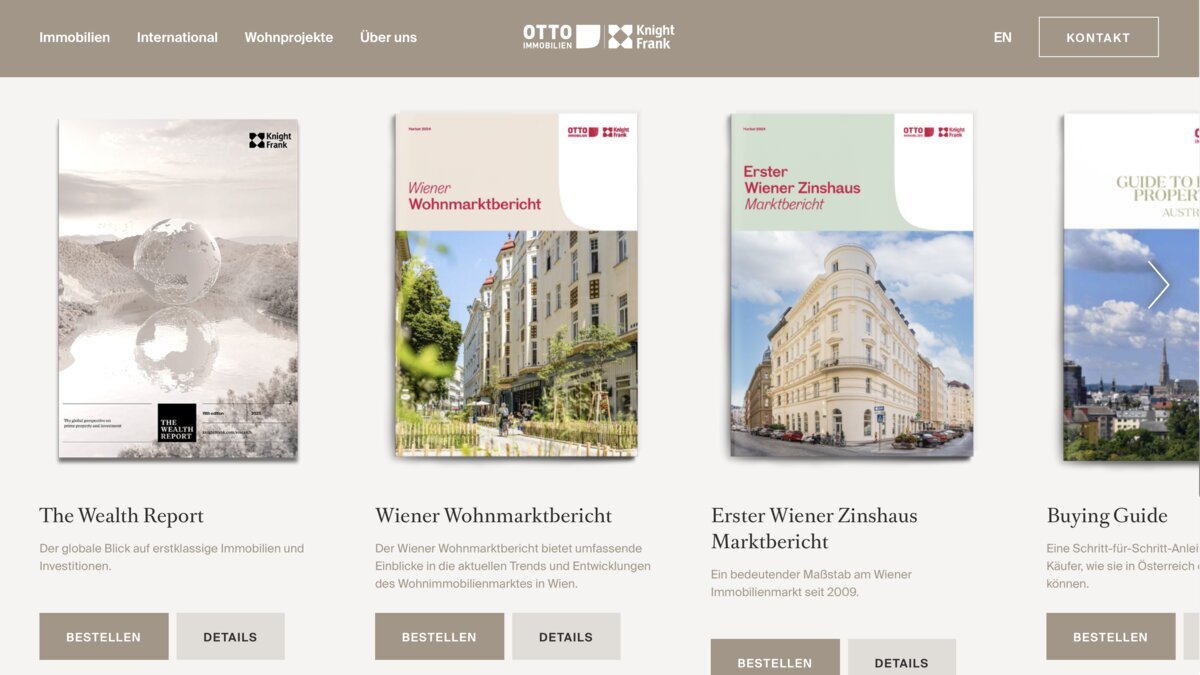Select Wohnprojekte in the navigation
1200x675 pixels.
coord(289,37)
